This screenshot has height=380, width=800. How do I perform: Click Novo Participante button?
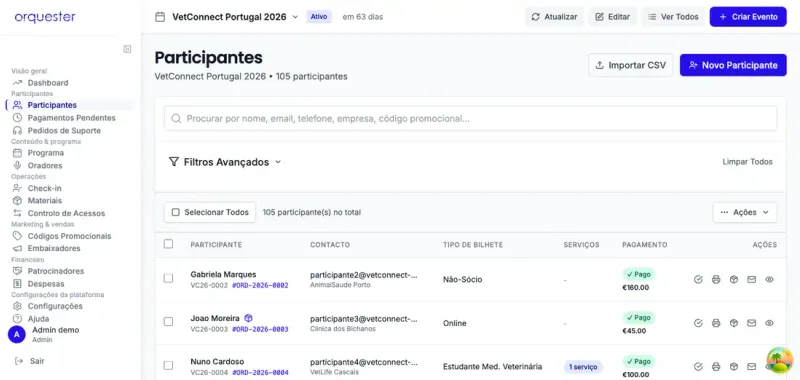[733, 65]
